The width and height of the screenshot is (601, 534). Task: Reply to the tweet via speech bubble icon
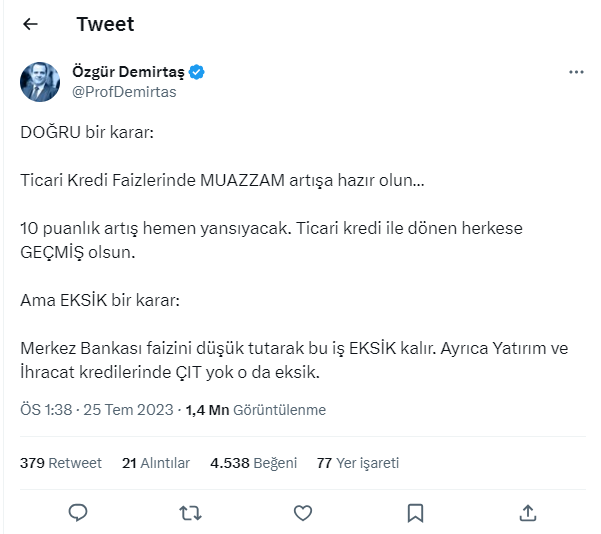[x=79, y=512]
